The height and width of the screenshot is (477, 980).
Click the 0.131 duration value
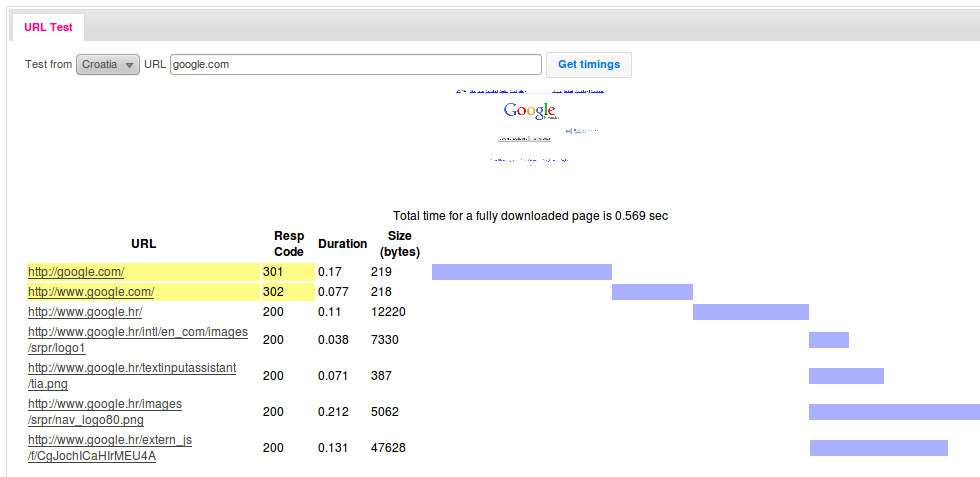pos(333,448)
